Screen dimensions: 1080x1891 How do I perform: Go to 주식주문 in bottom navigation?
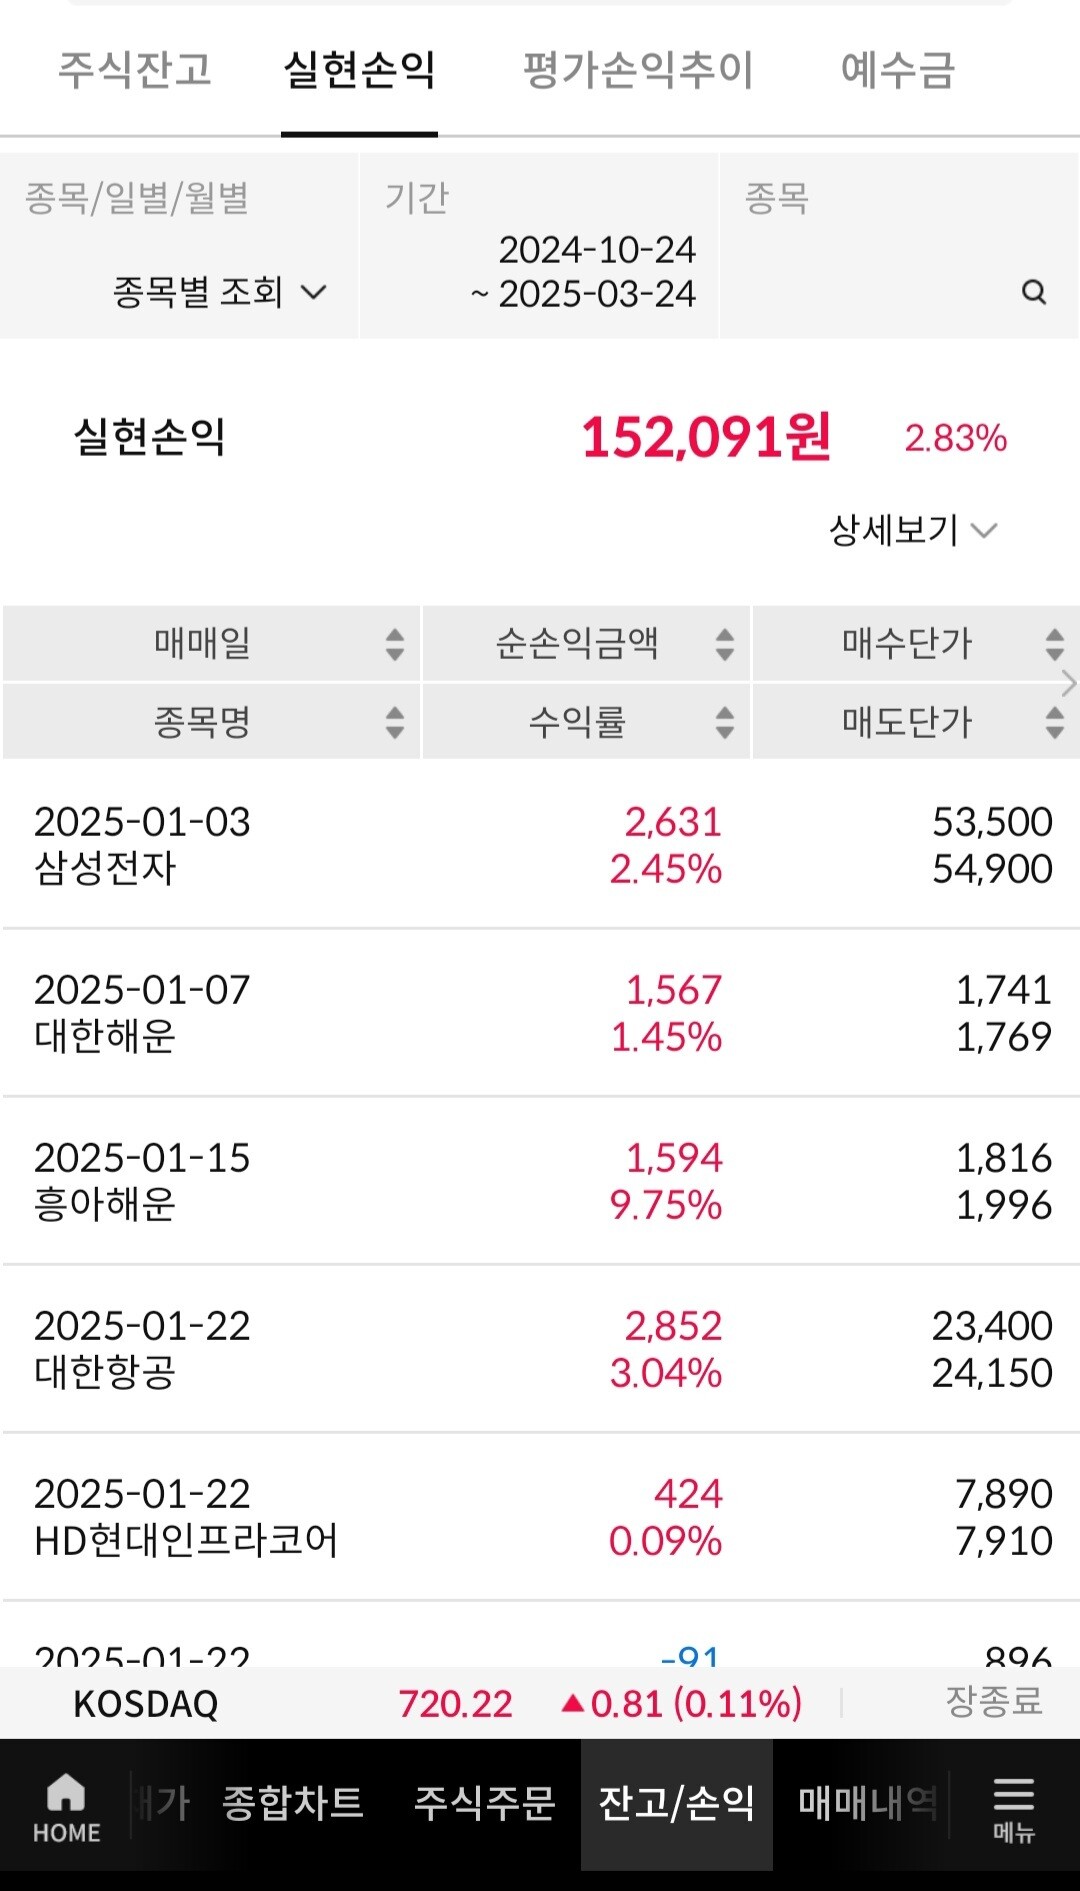484,1803
